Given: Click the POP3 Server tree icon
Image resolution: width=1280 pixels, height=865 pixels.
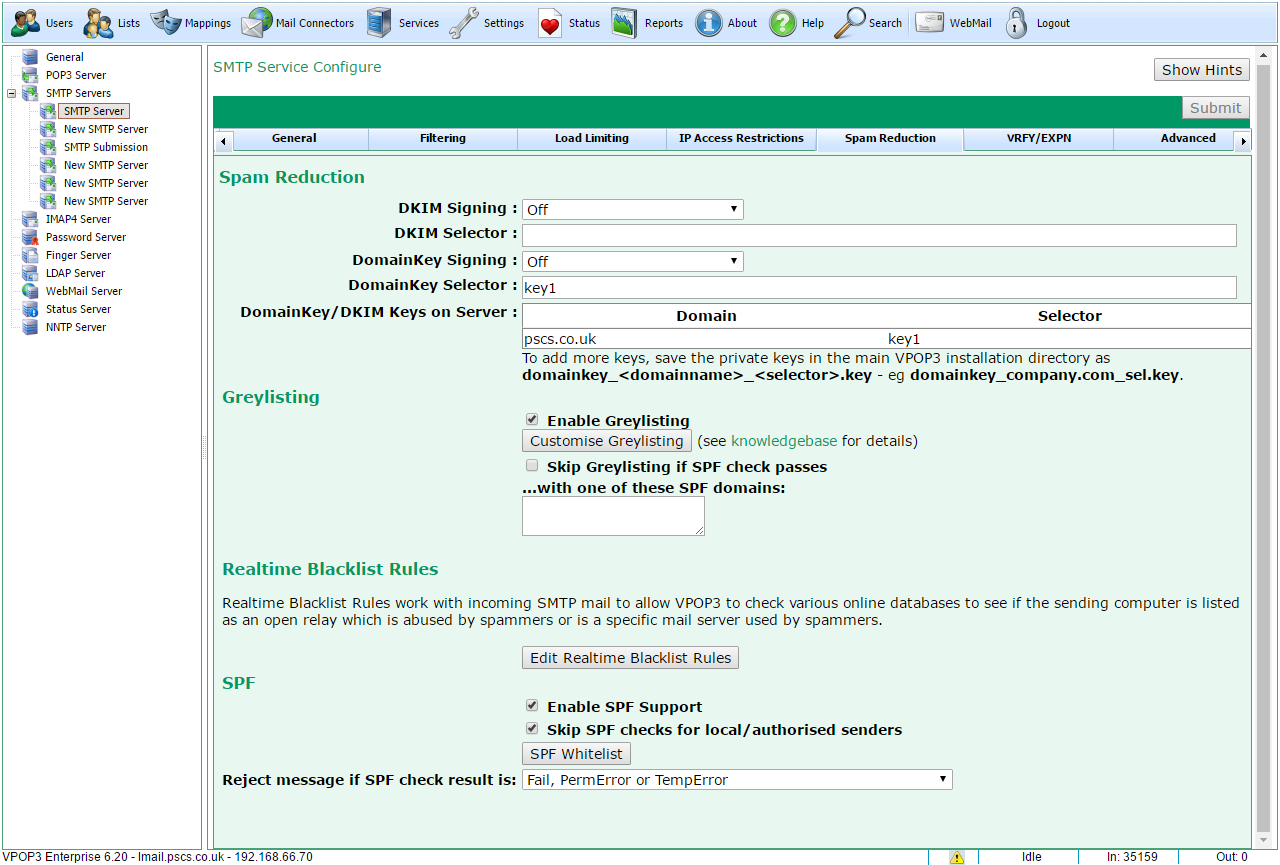Looking at the screenshot, I should [x=30, y=75].
